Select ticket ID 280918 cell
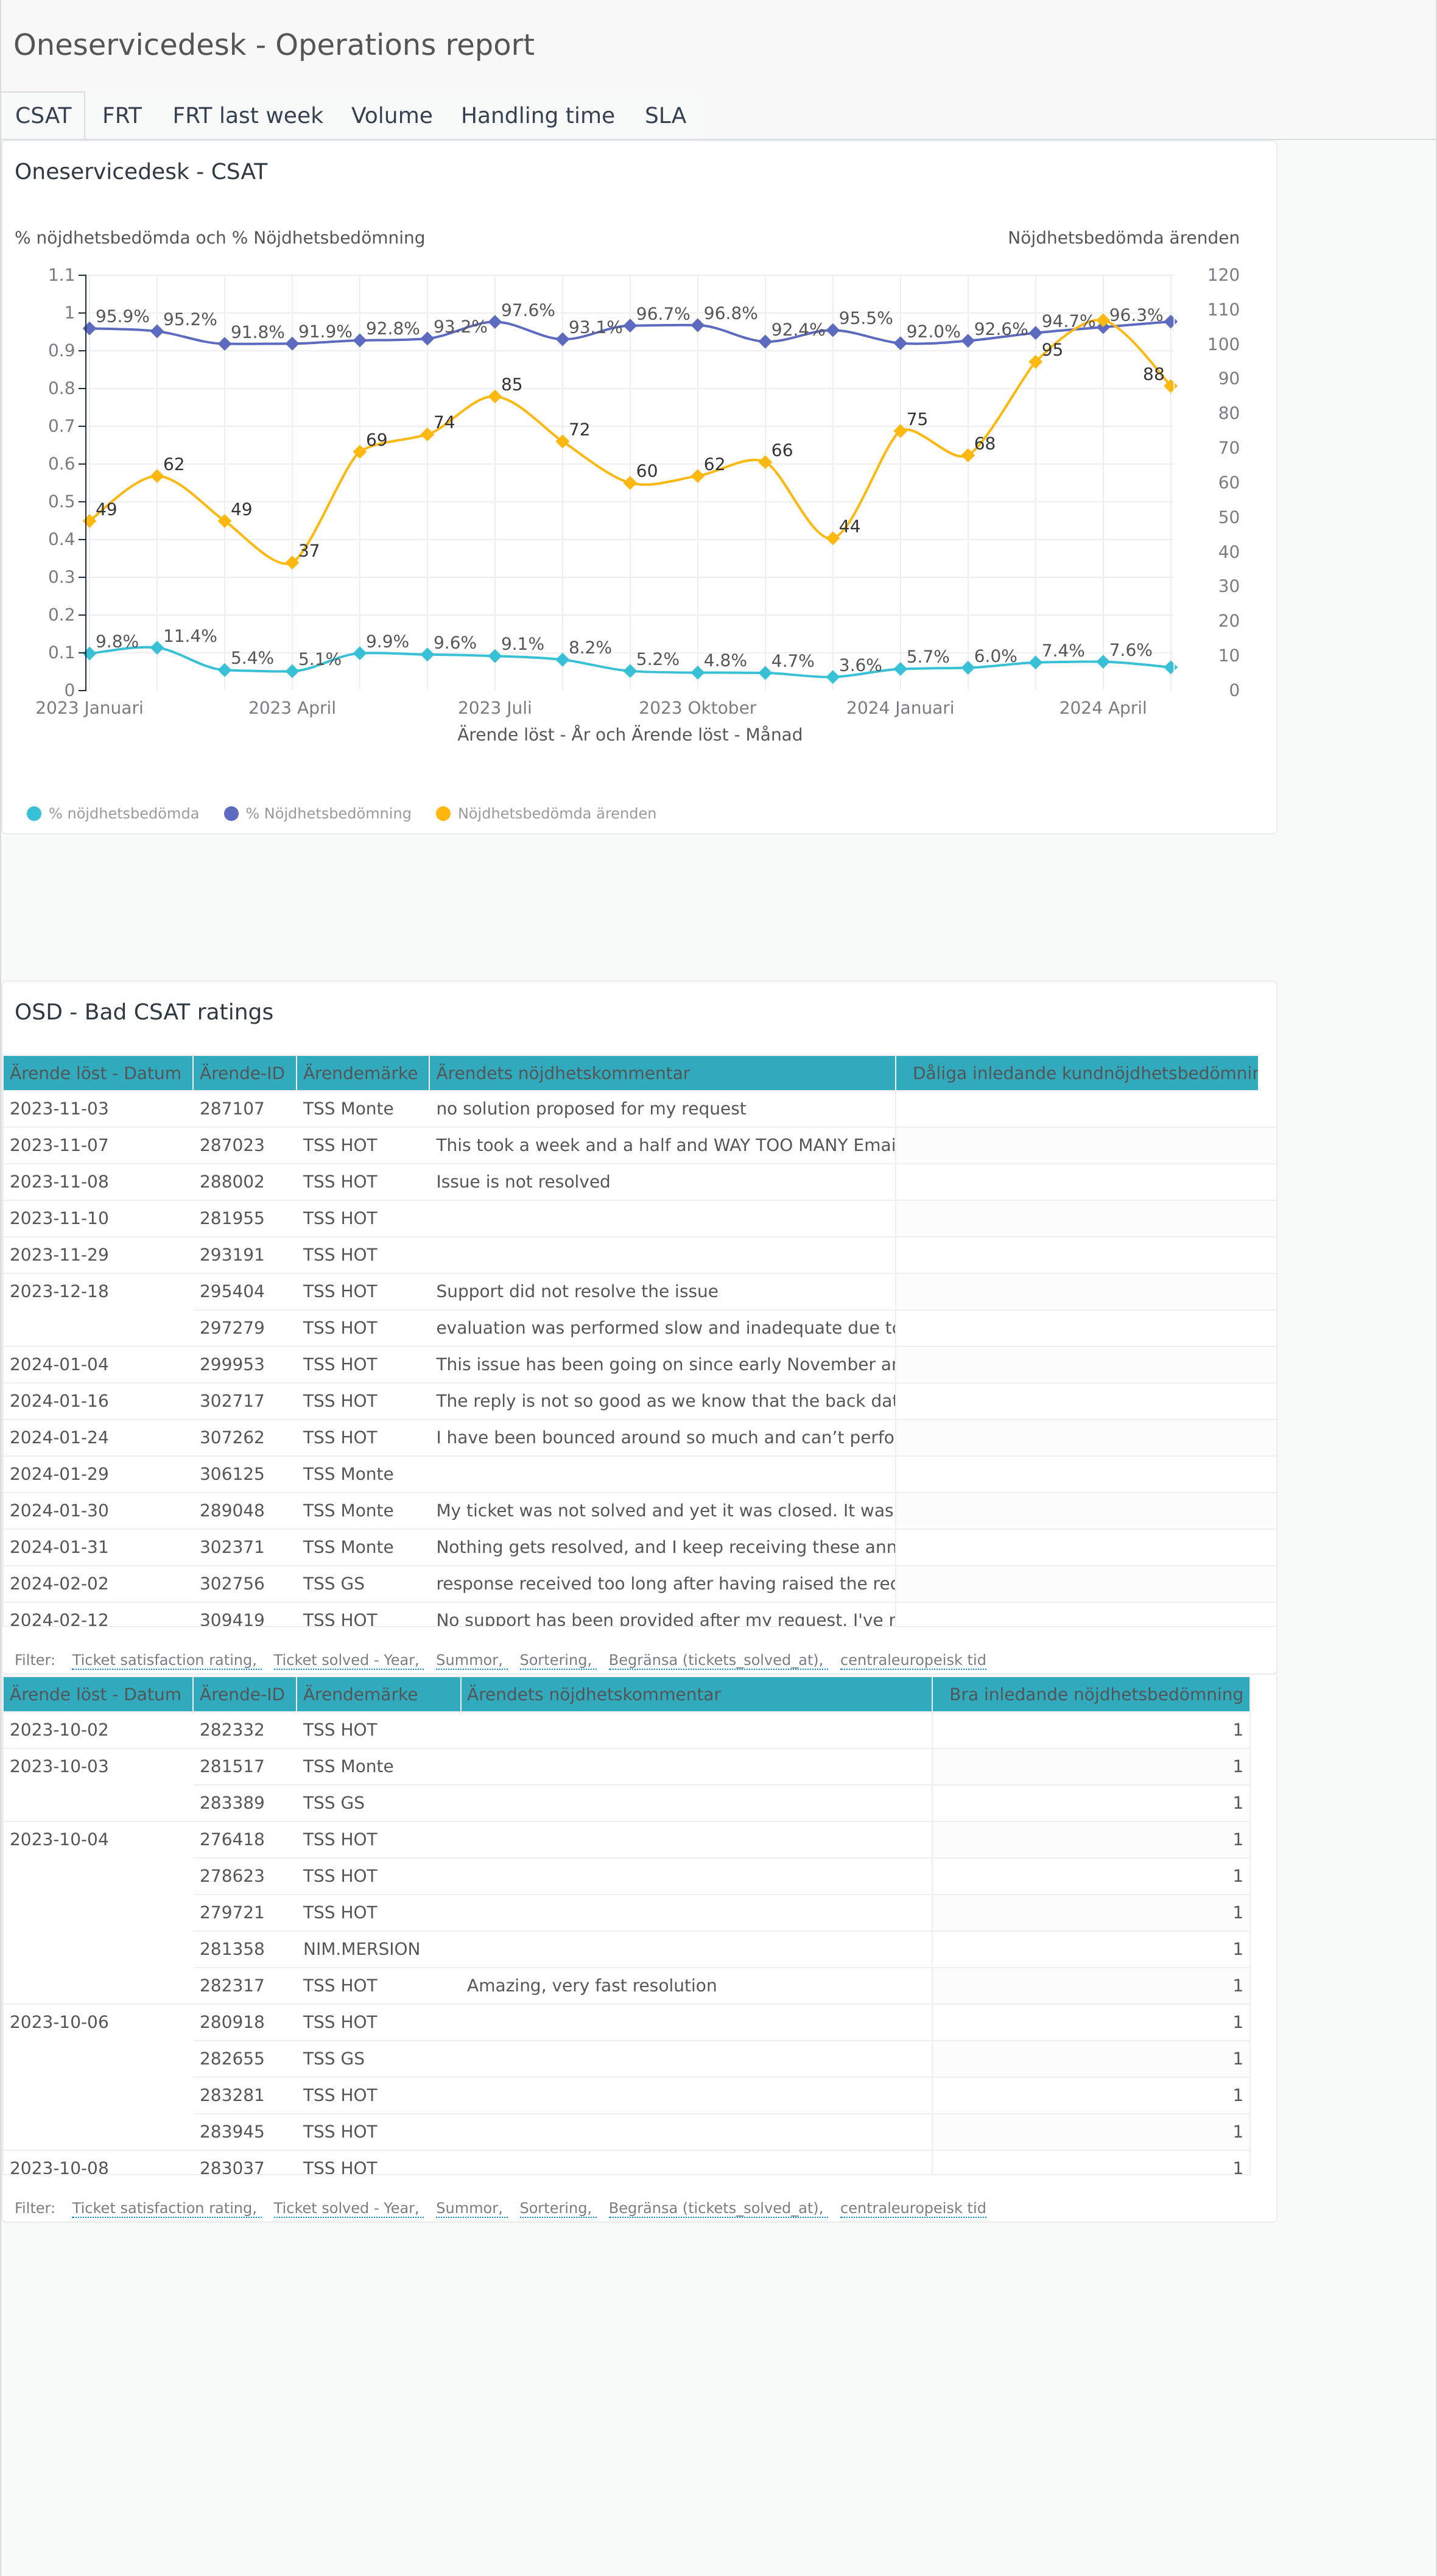The height and width of the screenshot is (2576, 1437). tap(244, 2022)
